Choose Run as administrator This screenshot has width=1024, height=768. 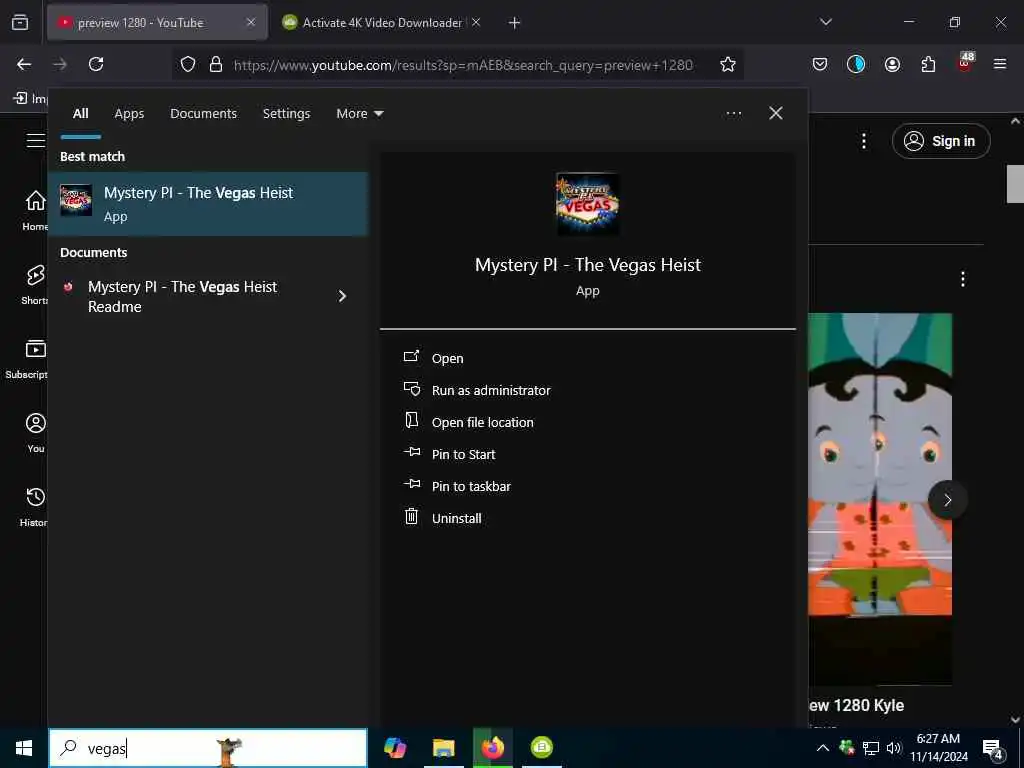[490, 391]
